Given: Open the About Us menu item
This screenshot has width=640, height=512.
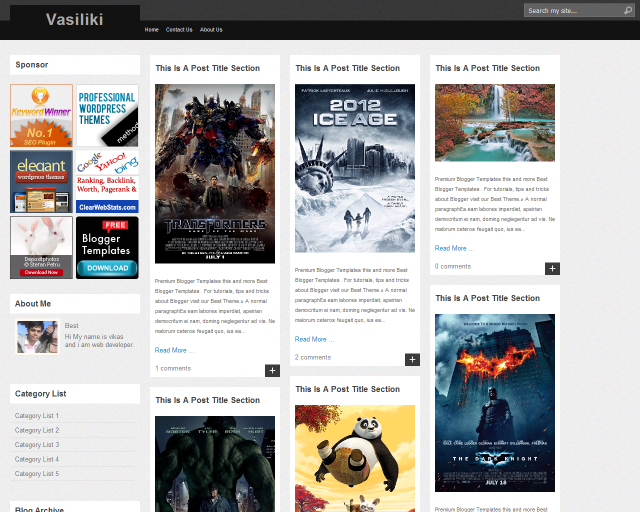Looking at the screenshot, I should pyautogui.click(x=211, y=30).
